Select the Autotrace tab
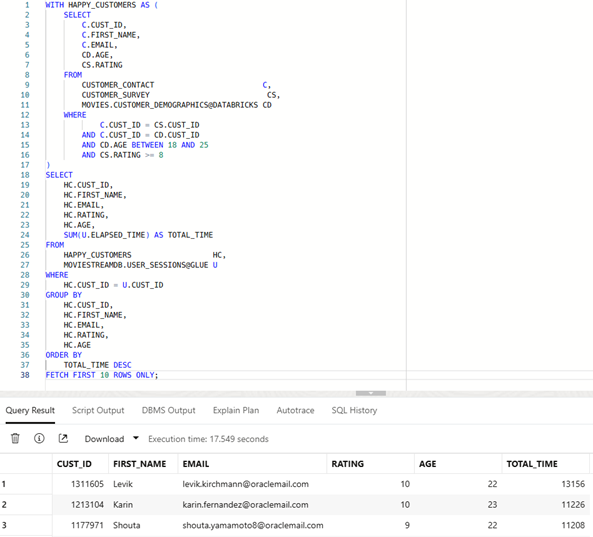The height and width of the screenshot is (537, 593). pyautogui.click(x=295, y=410)
